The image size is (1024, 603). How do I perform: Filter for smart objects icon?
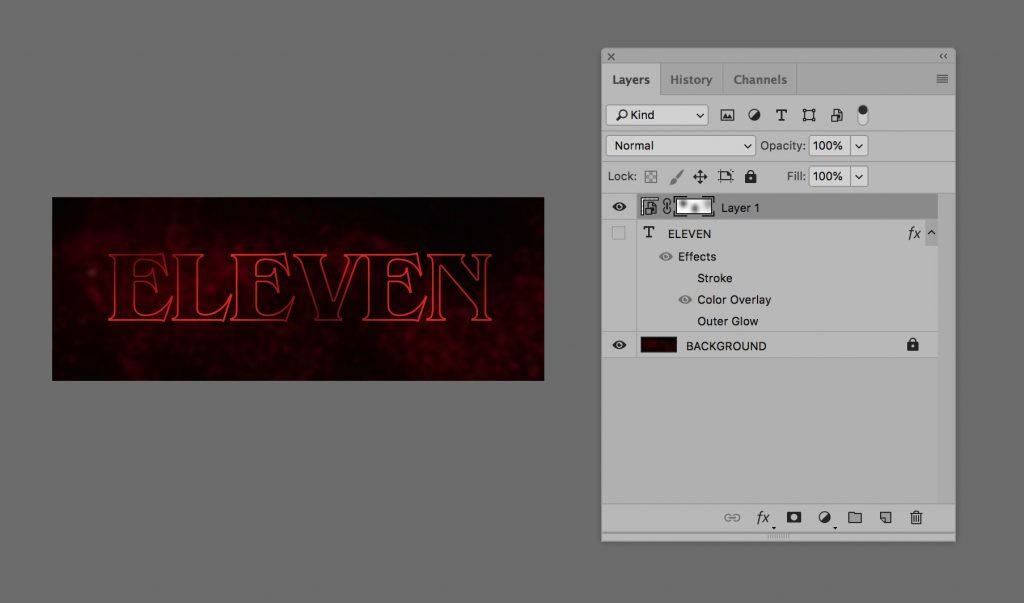pos(837,116)
